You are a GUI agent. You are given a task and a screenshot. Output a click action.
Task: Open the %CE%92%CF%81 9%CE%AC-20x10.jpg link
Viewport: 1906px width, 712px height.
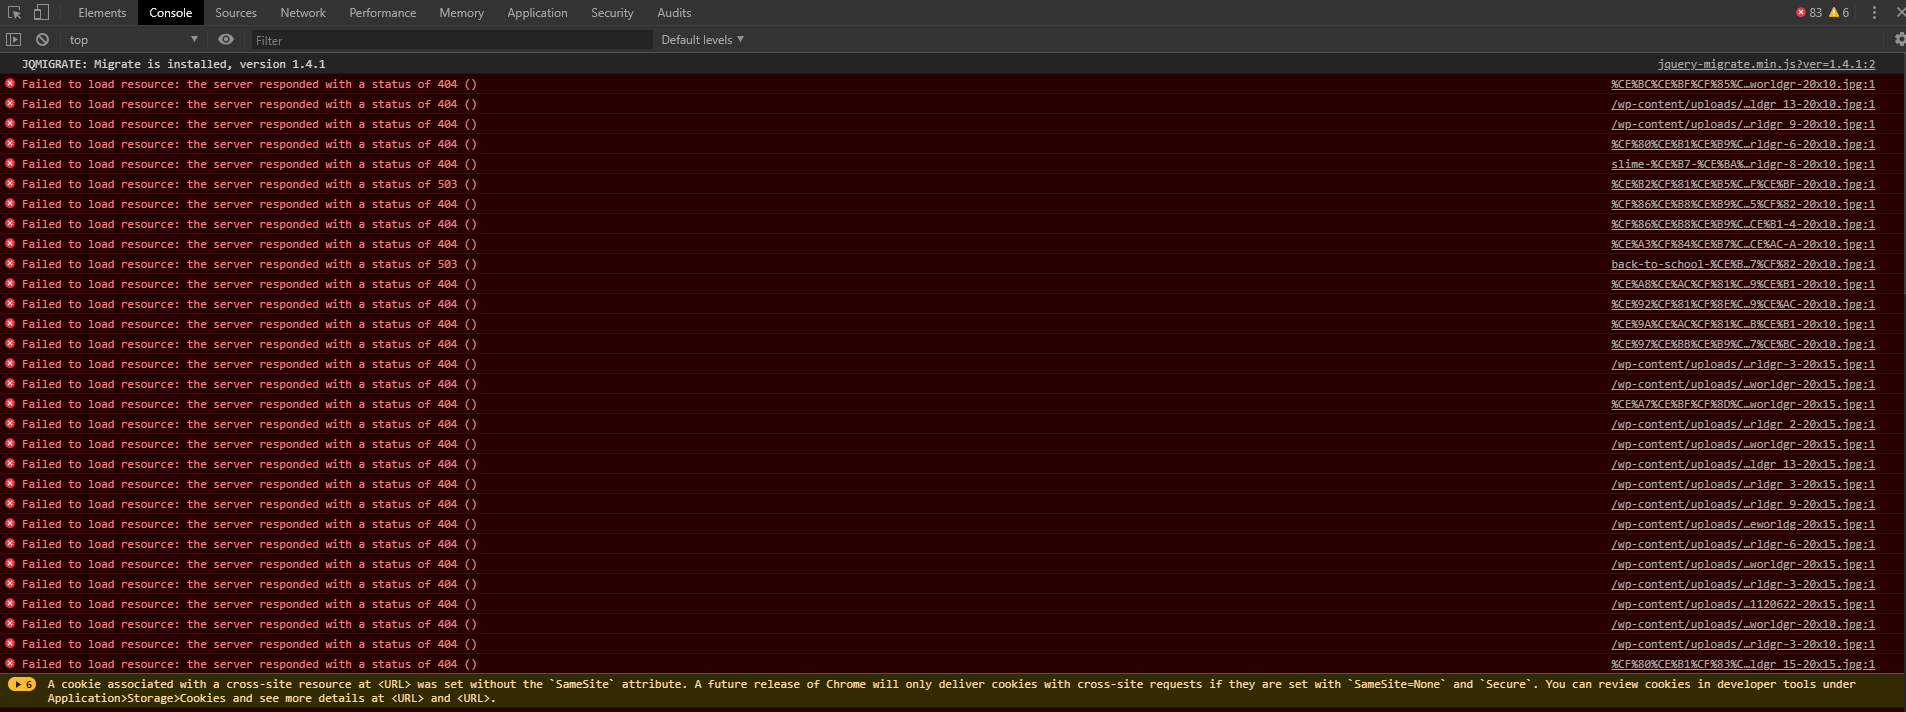(1743, 304)
